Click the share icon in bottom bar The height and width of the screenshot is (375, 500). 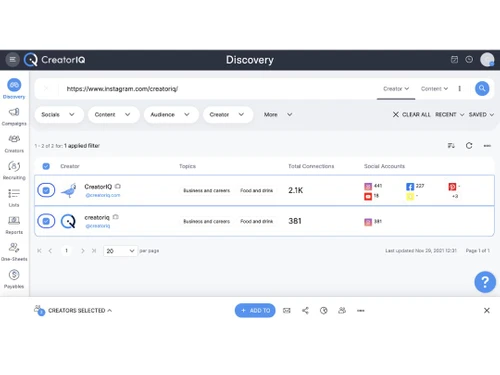(305, 310)
